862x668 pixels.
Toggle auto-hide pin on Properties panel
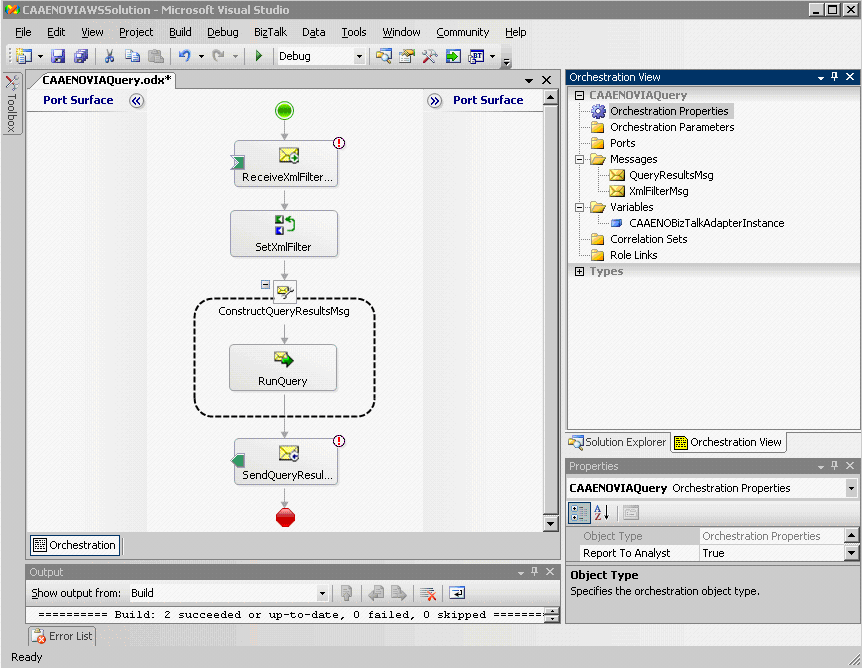(835, 466)
